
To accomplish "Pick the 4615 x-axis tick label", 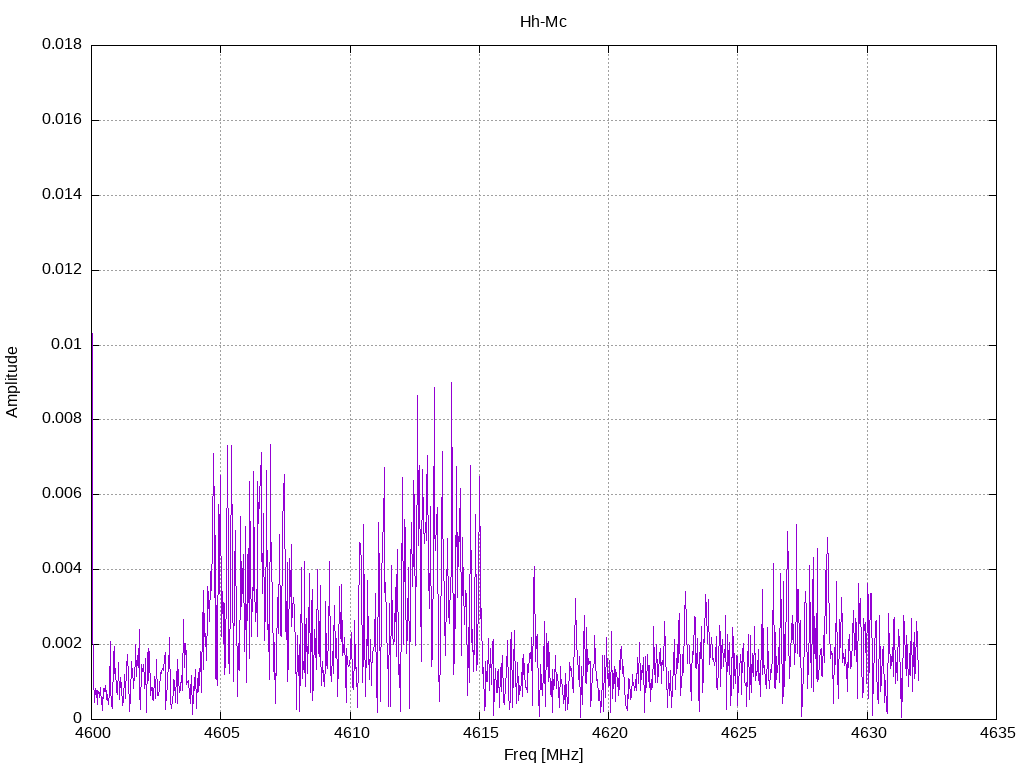I will click(x=479, y=733).
